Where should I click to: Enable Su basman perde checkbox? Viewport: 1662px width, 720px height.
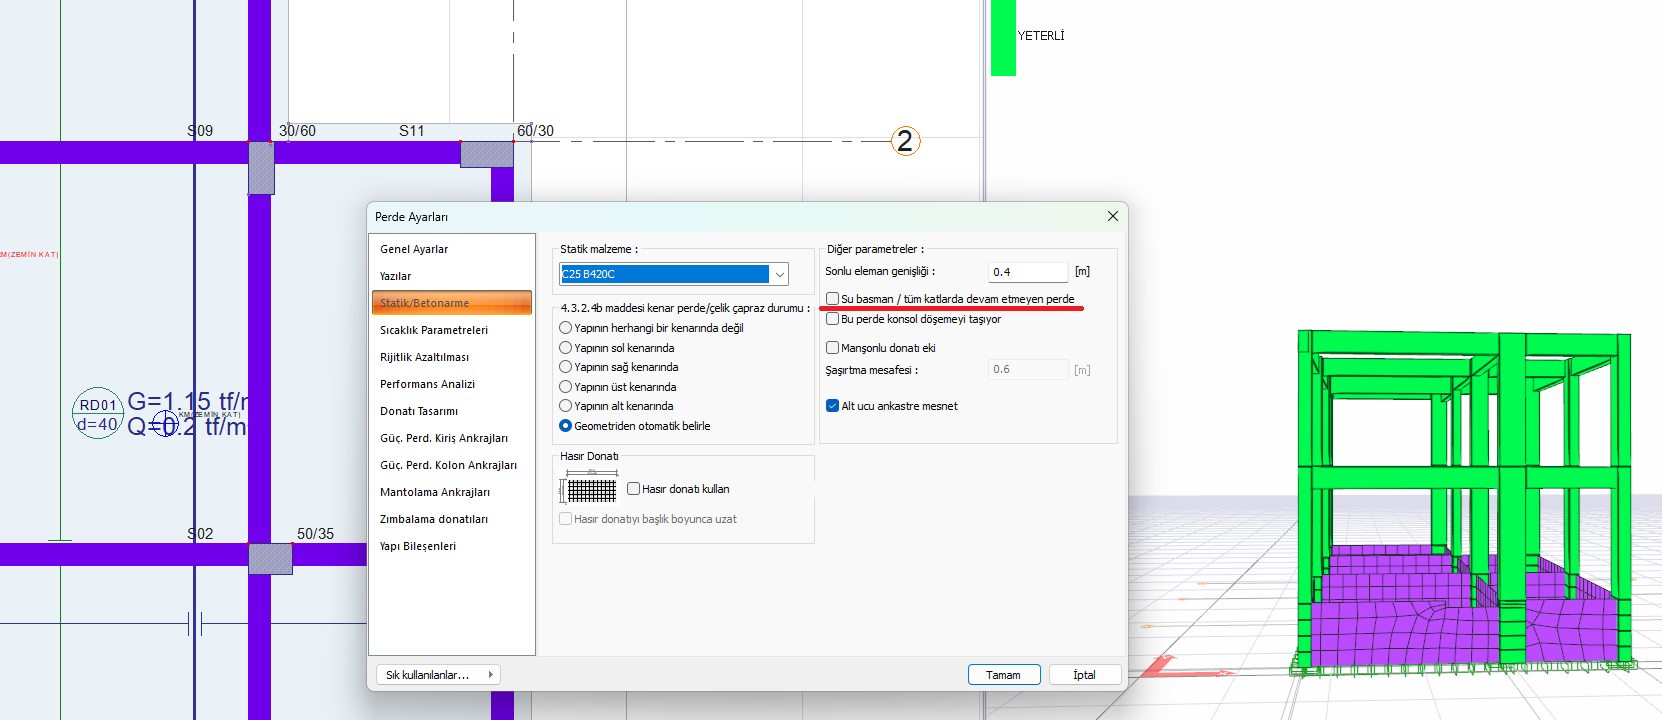point(833,299)
